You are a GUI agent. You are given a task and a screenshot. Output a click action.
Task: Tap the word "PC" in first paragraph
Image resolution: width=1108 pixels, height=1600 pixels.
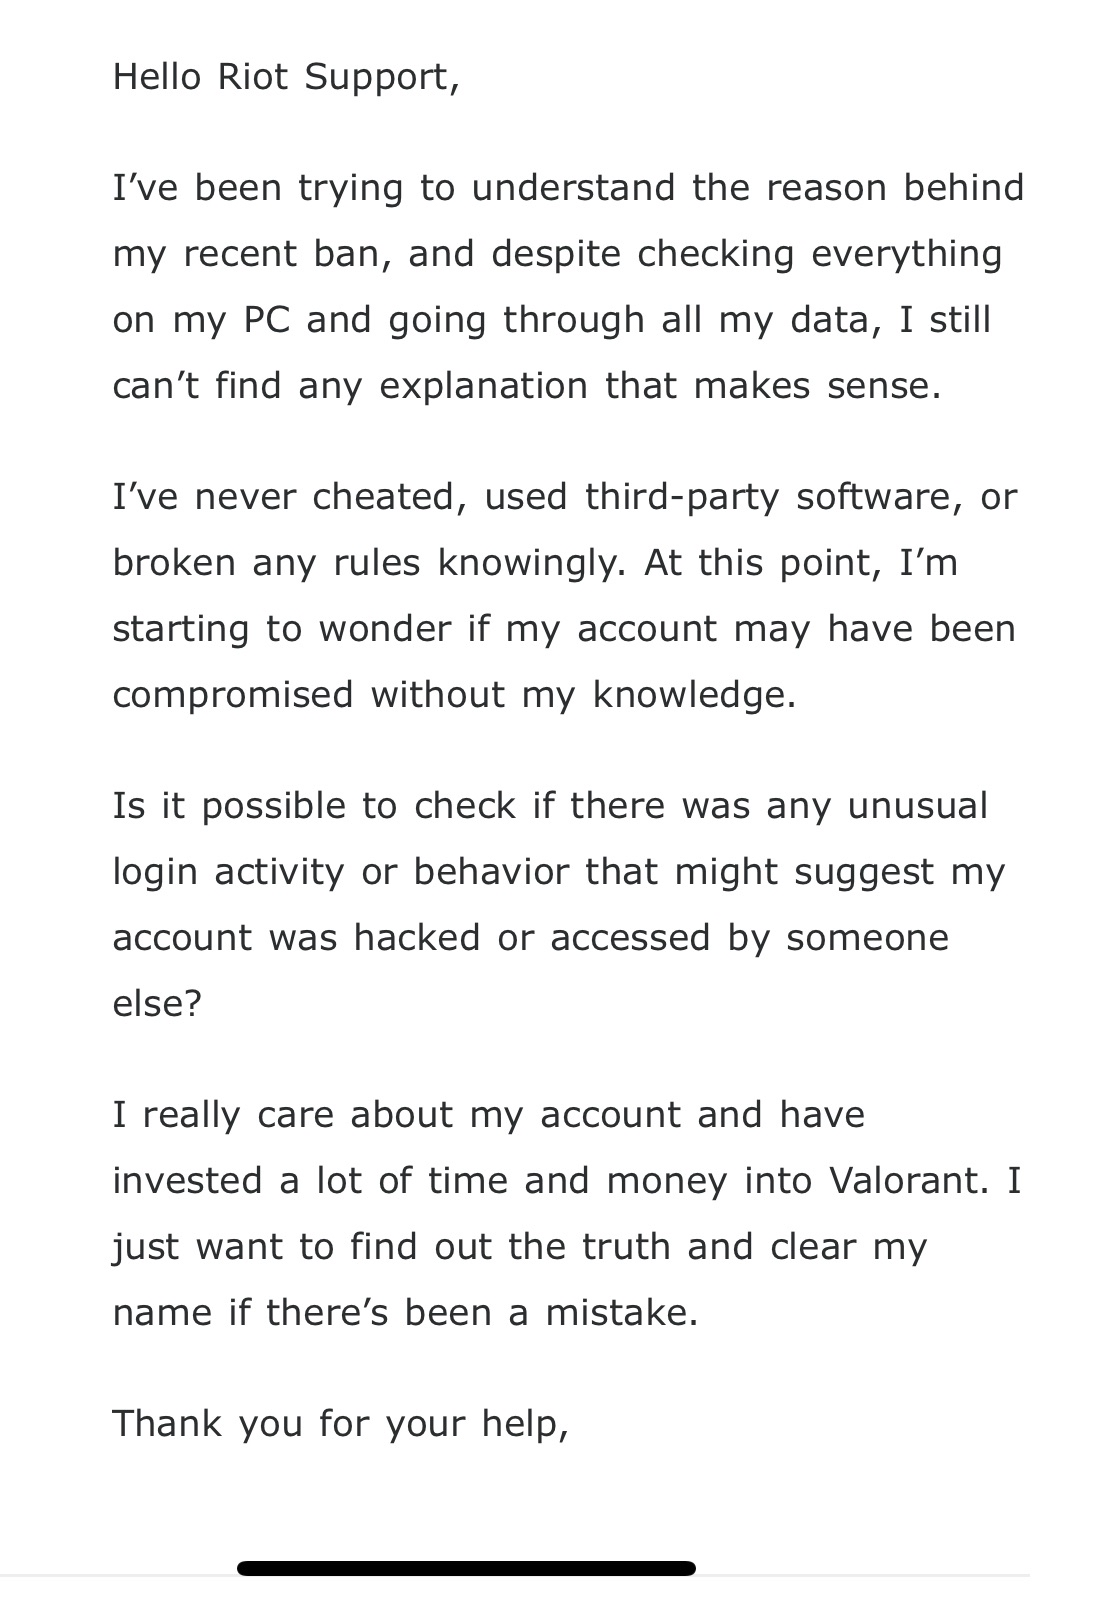266,320
